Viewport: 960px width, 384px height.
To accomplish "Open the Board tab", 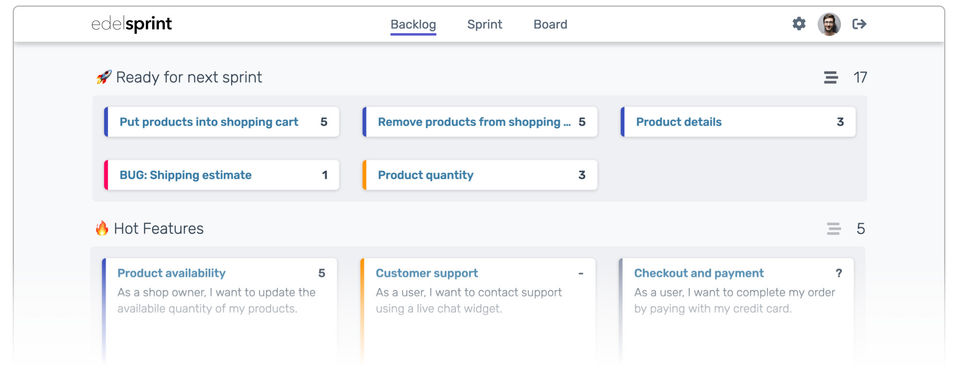I will [550, 24].
